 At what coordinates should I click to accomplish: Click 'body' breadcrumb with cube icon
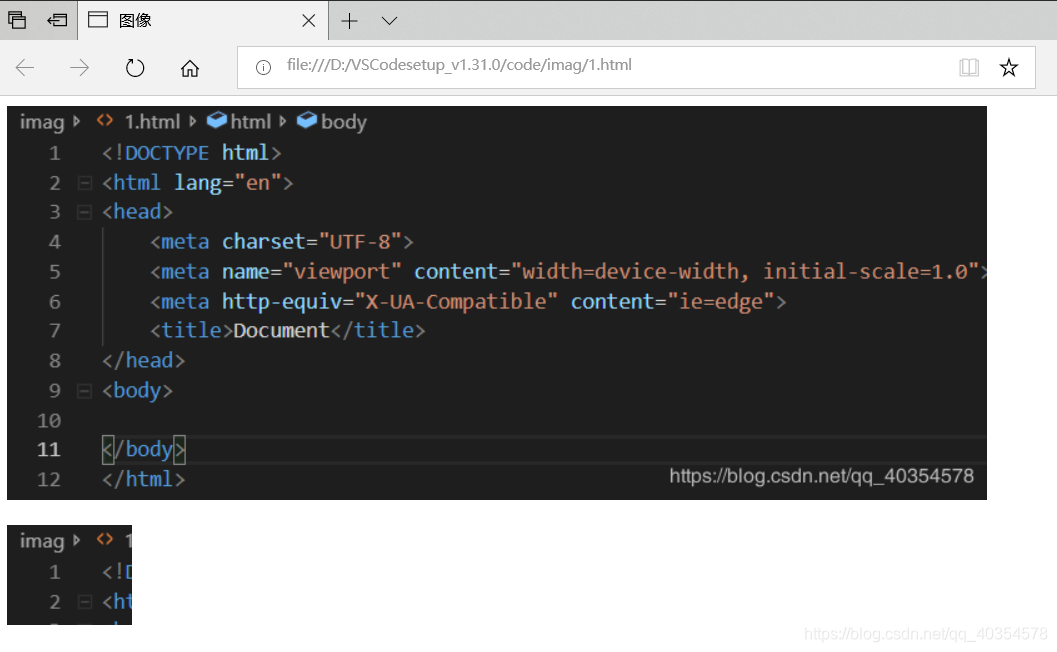[x=332, y=121]
